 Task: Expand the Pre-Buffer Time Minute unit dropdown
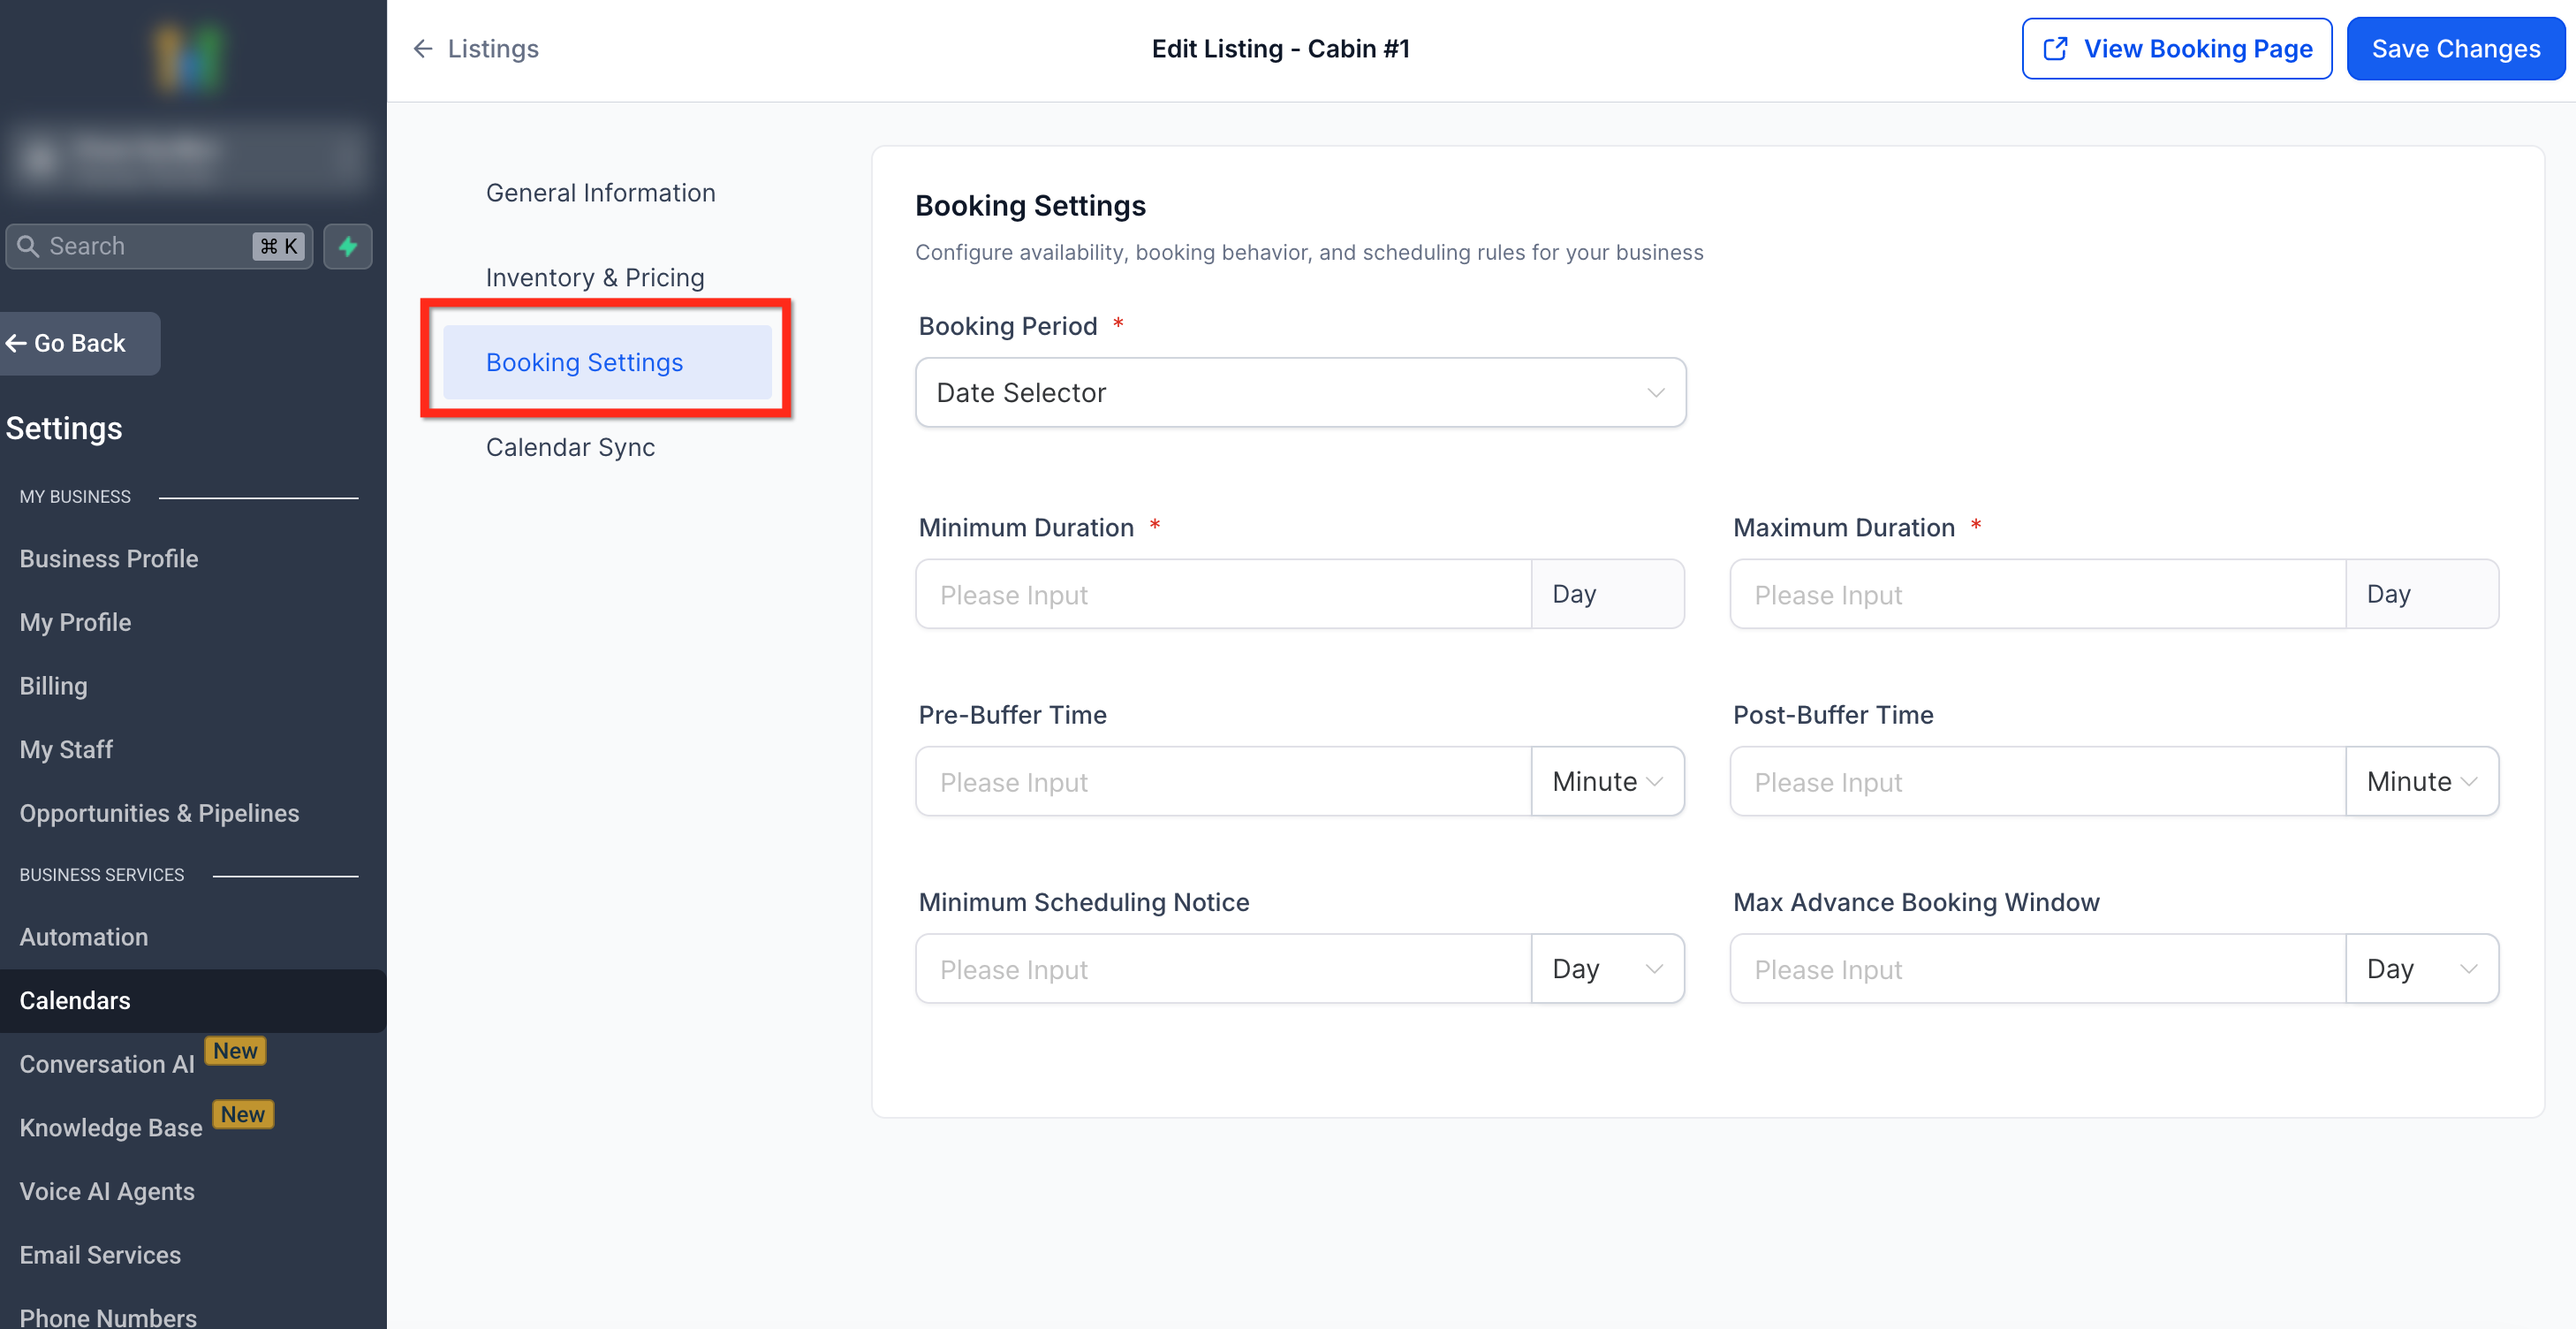click(1607, 782)
